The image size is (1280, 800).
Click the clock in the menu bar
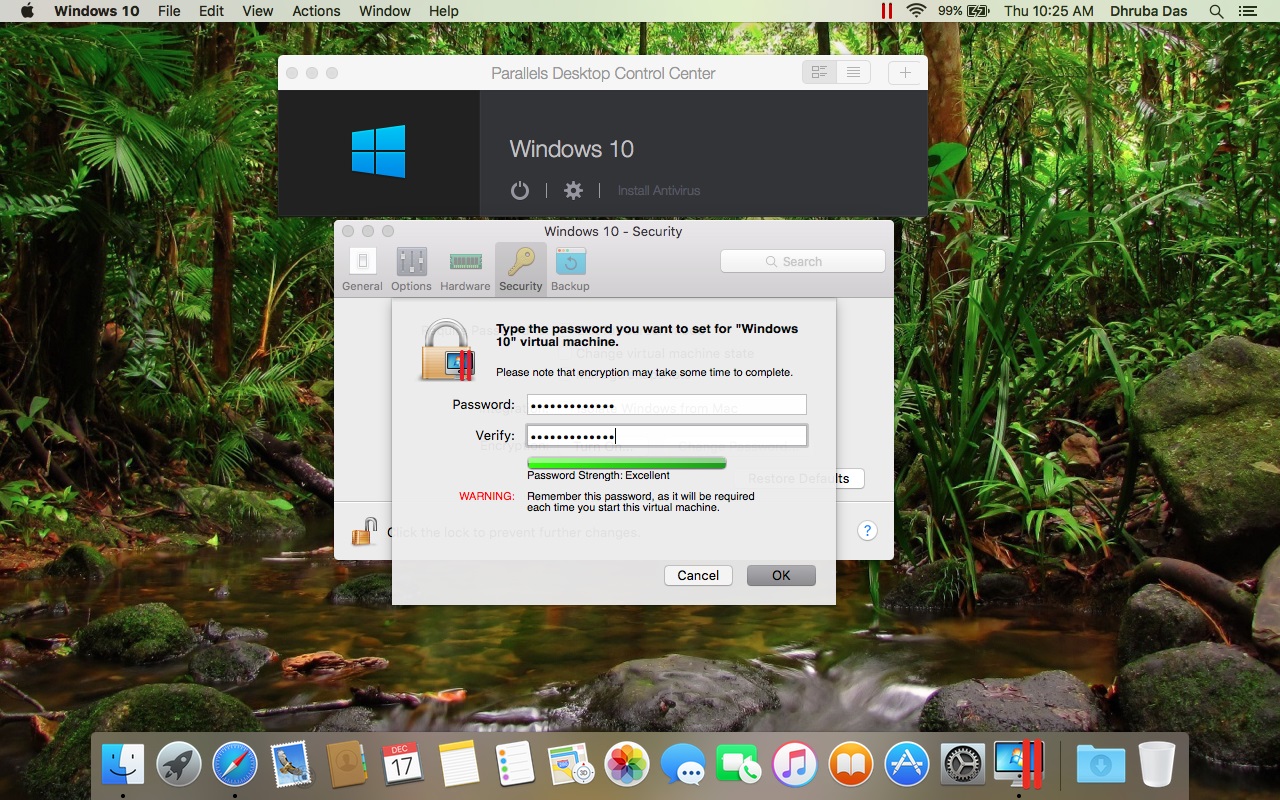[x=1048, y=11]
